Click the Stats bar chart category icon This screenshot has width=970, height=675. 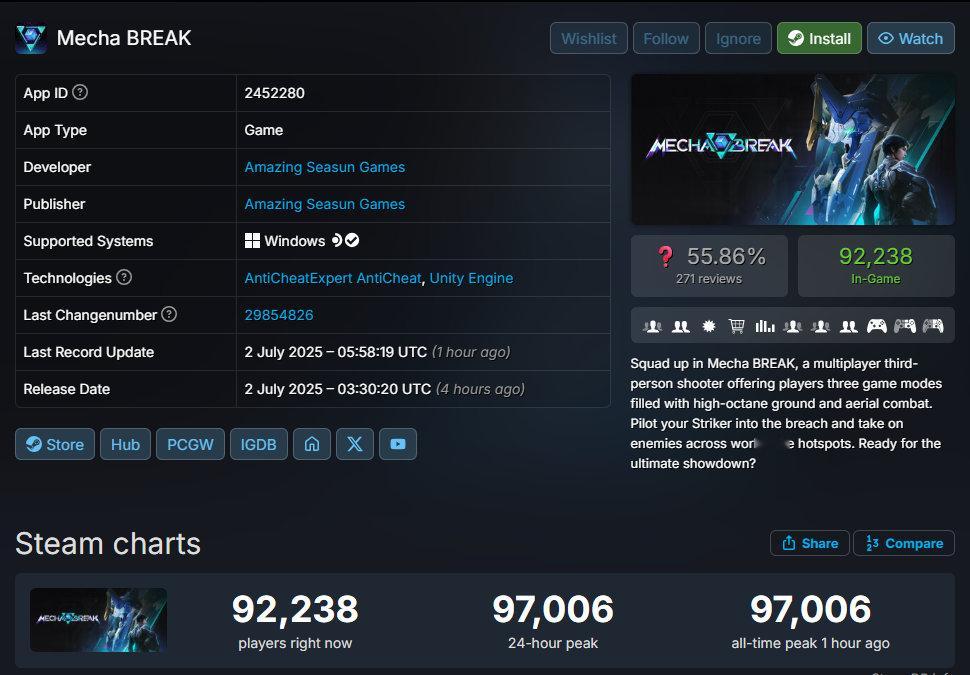click(x=765, y=326)
